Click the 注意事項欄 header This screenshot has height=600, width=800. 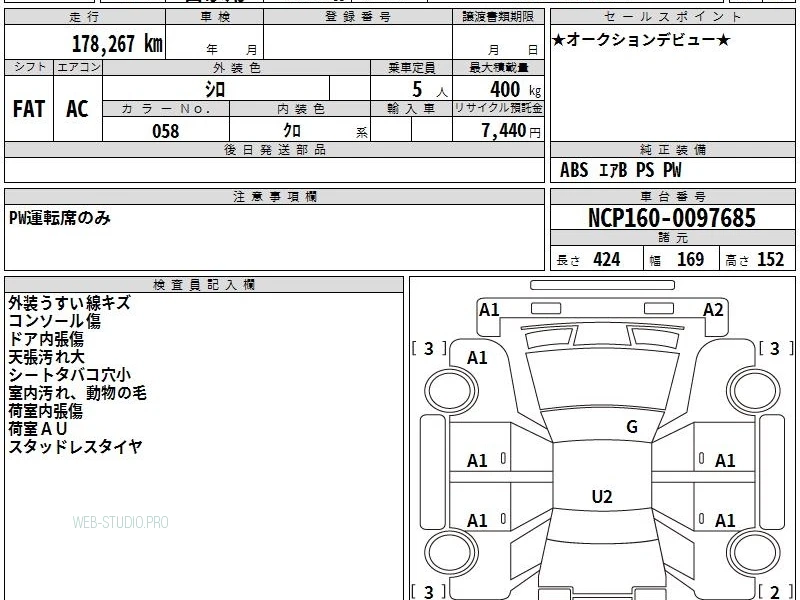click(274, 197)
